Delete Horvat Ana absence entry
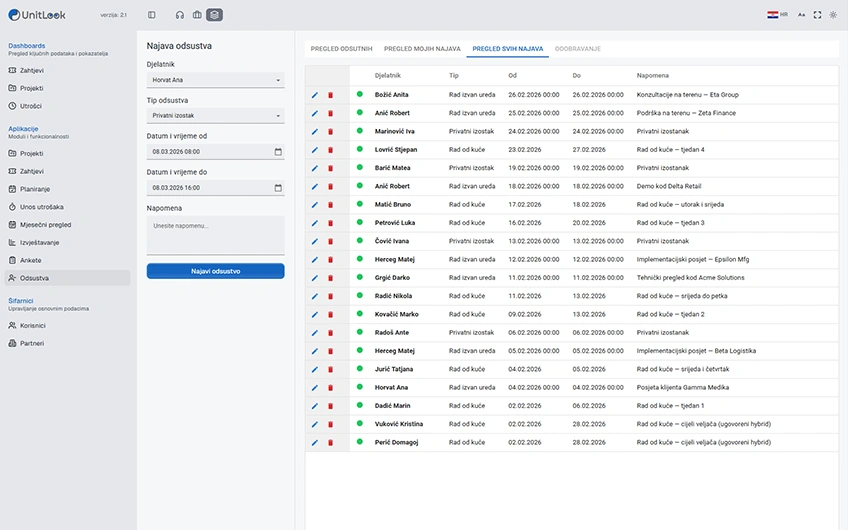 tap(330, 388)
